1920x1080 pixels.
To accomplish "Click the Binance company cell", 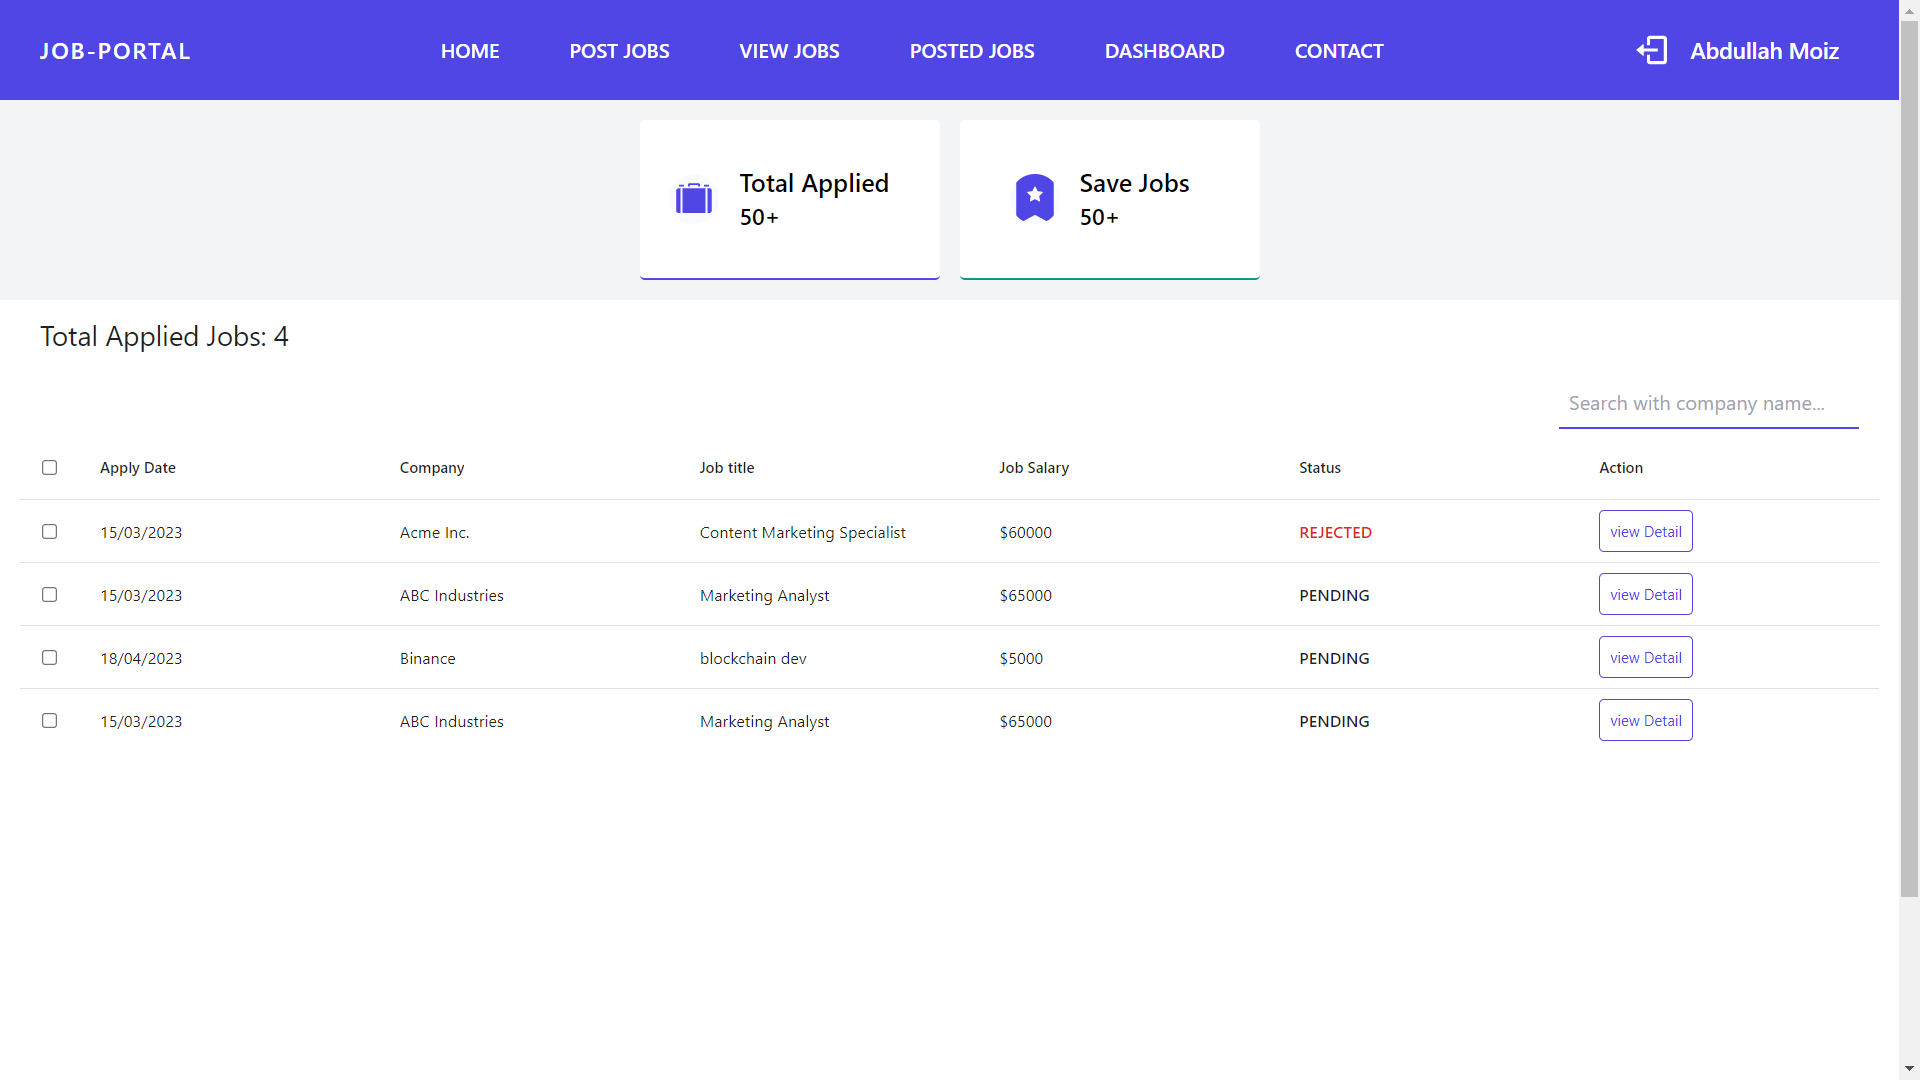I will tap(427, 658).
